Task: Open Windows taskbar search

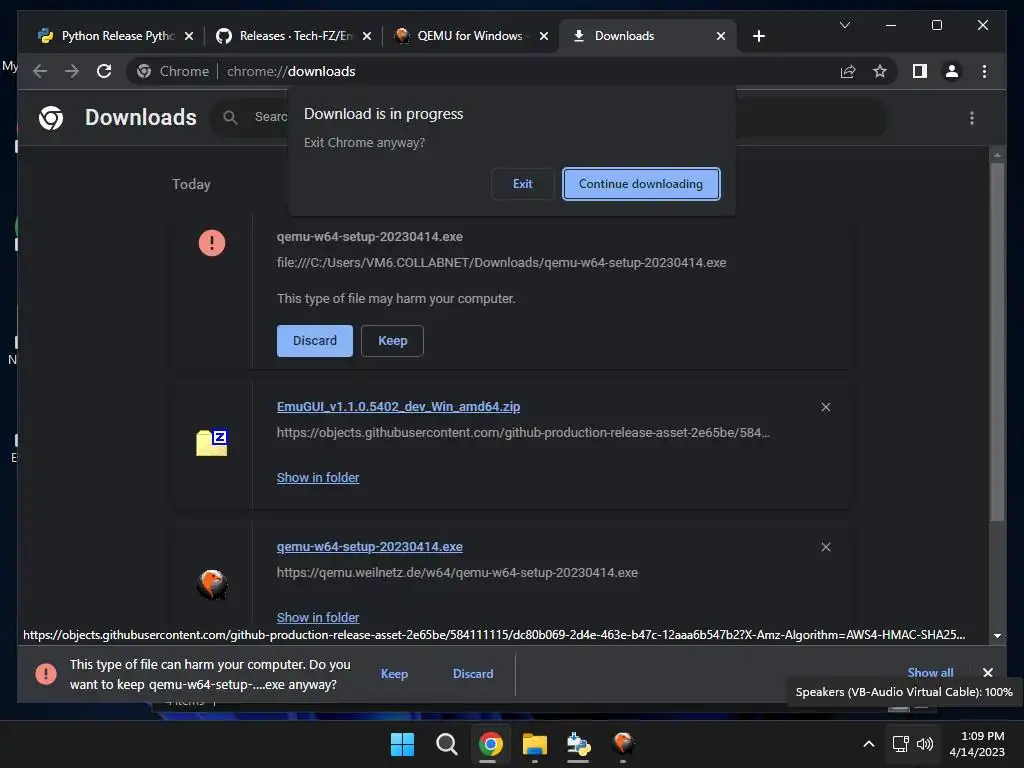Action: (x=447, y=744)
